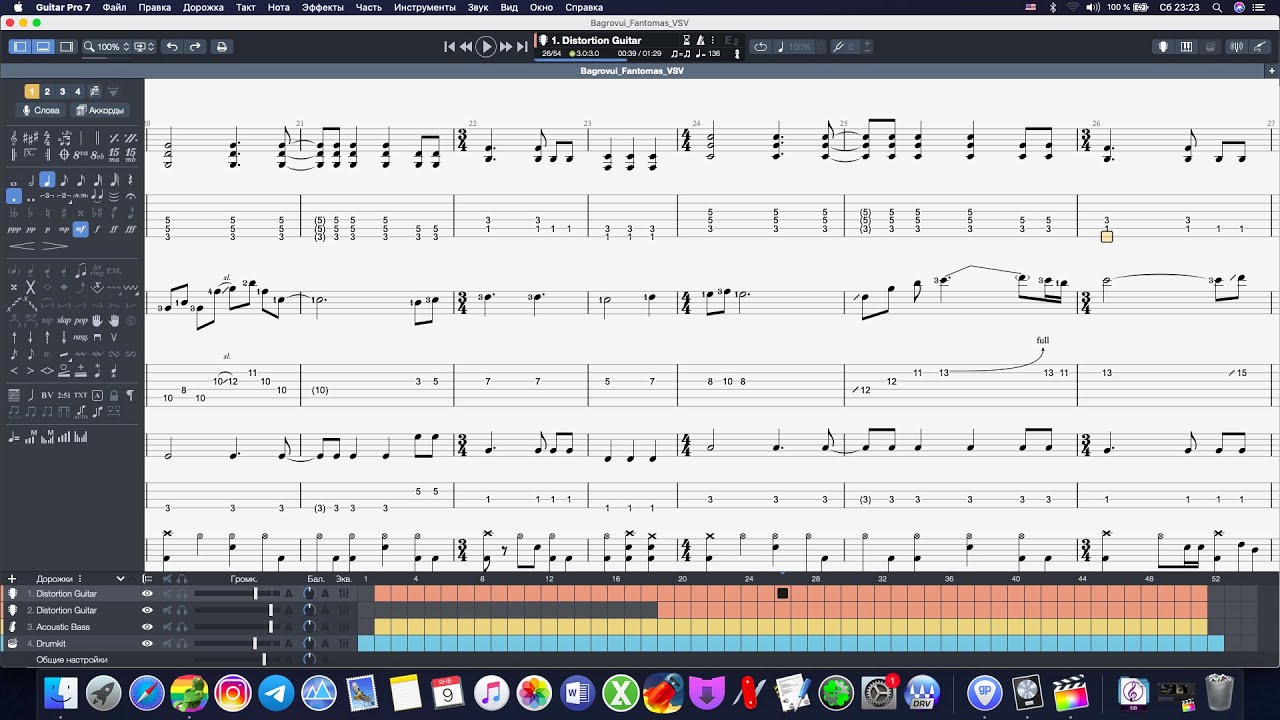The width and height of the screenshot is (1280, 720).
Task: Jump to the last bar
Action: (x=522, y=46)
